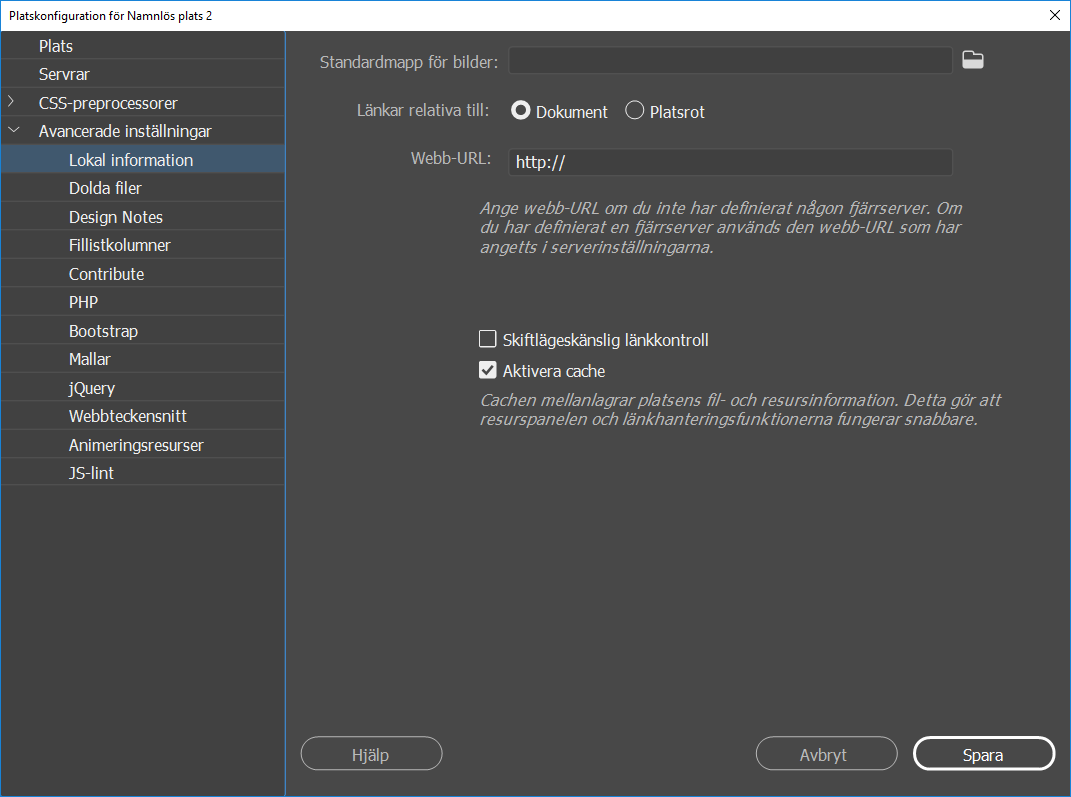Viewport: 1071px width, 797px height.
Task: Select the Contribute settings entry
Action: click(x=105, y=273)
